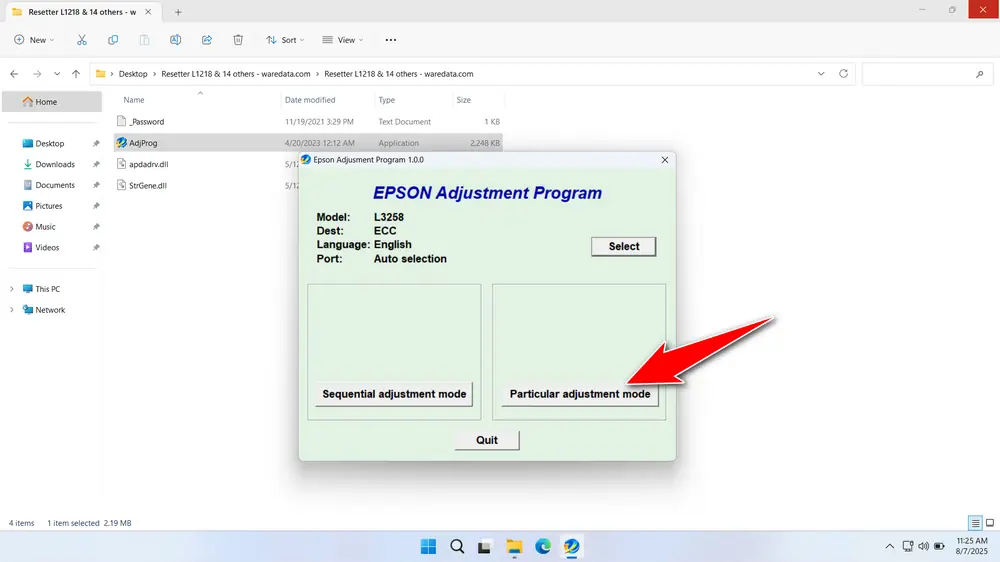
Task: Open the See more ellipsis menu
Action: [391, 40]
